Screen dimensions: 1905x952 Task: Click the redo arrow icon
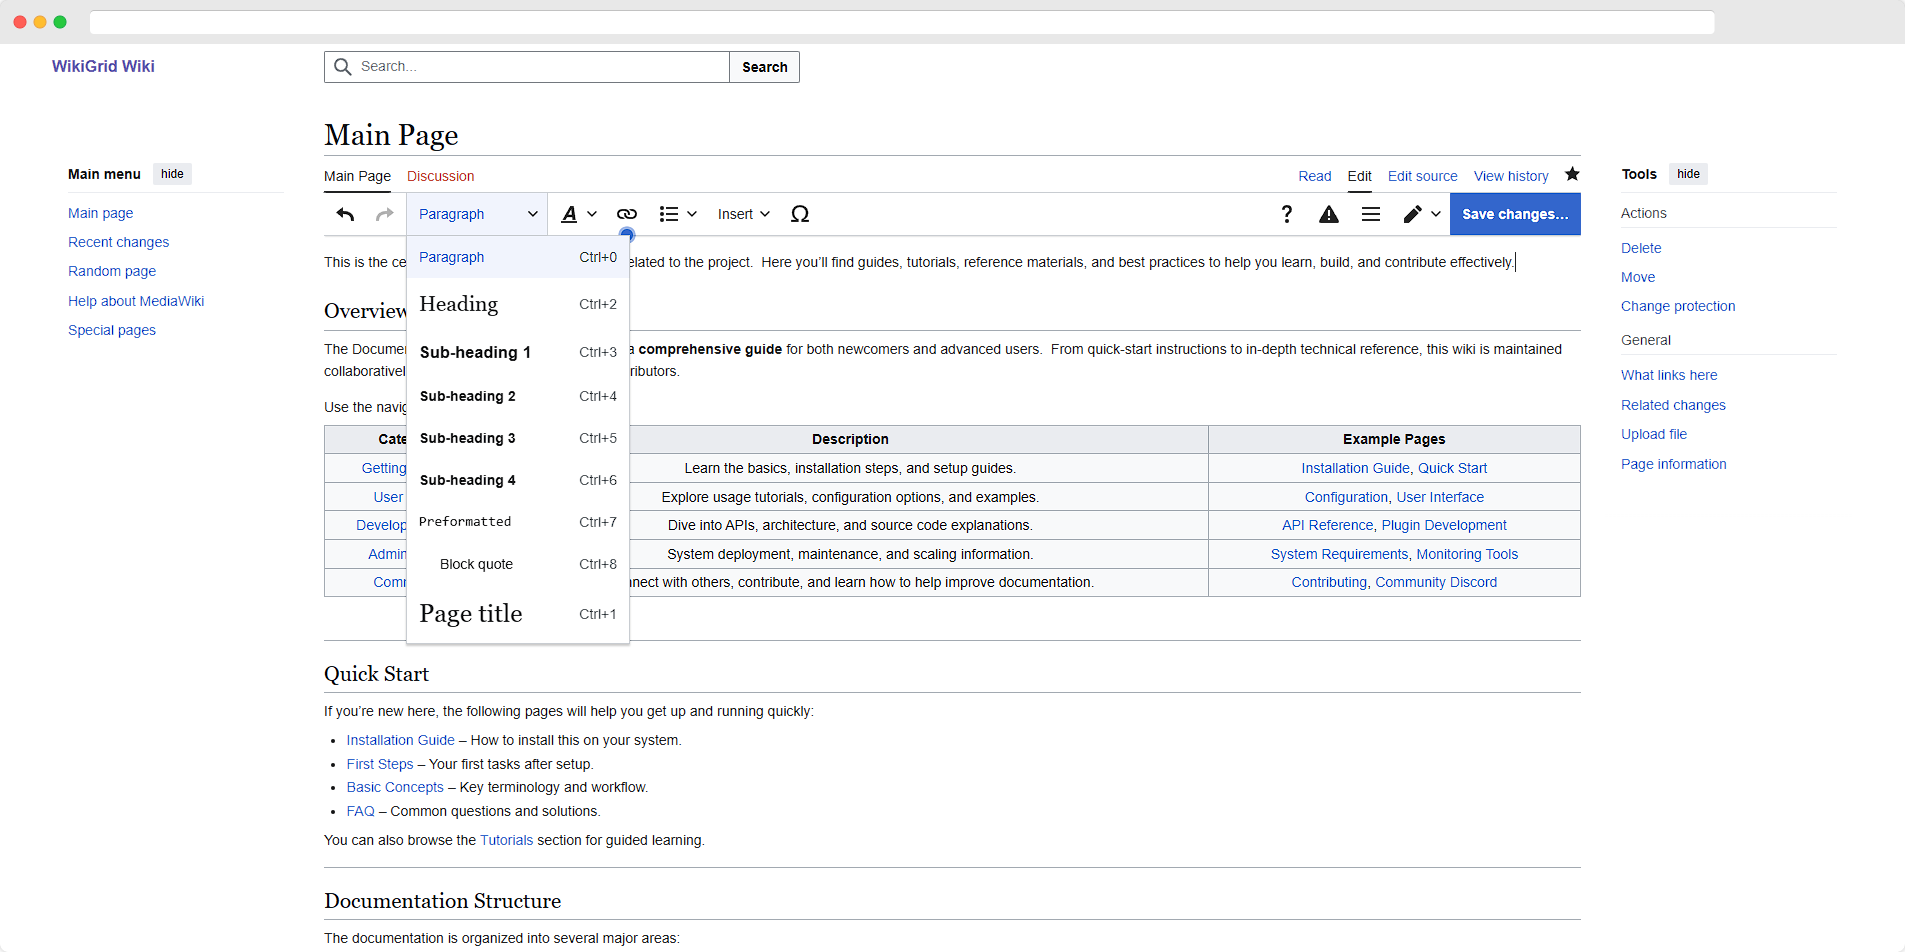pos(384,214)
